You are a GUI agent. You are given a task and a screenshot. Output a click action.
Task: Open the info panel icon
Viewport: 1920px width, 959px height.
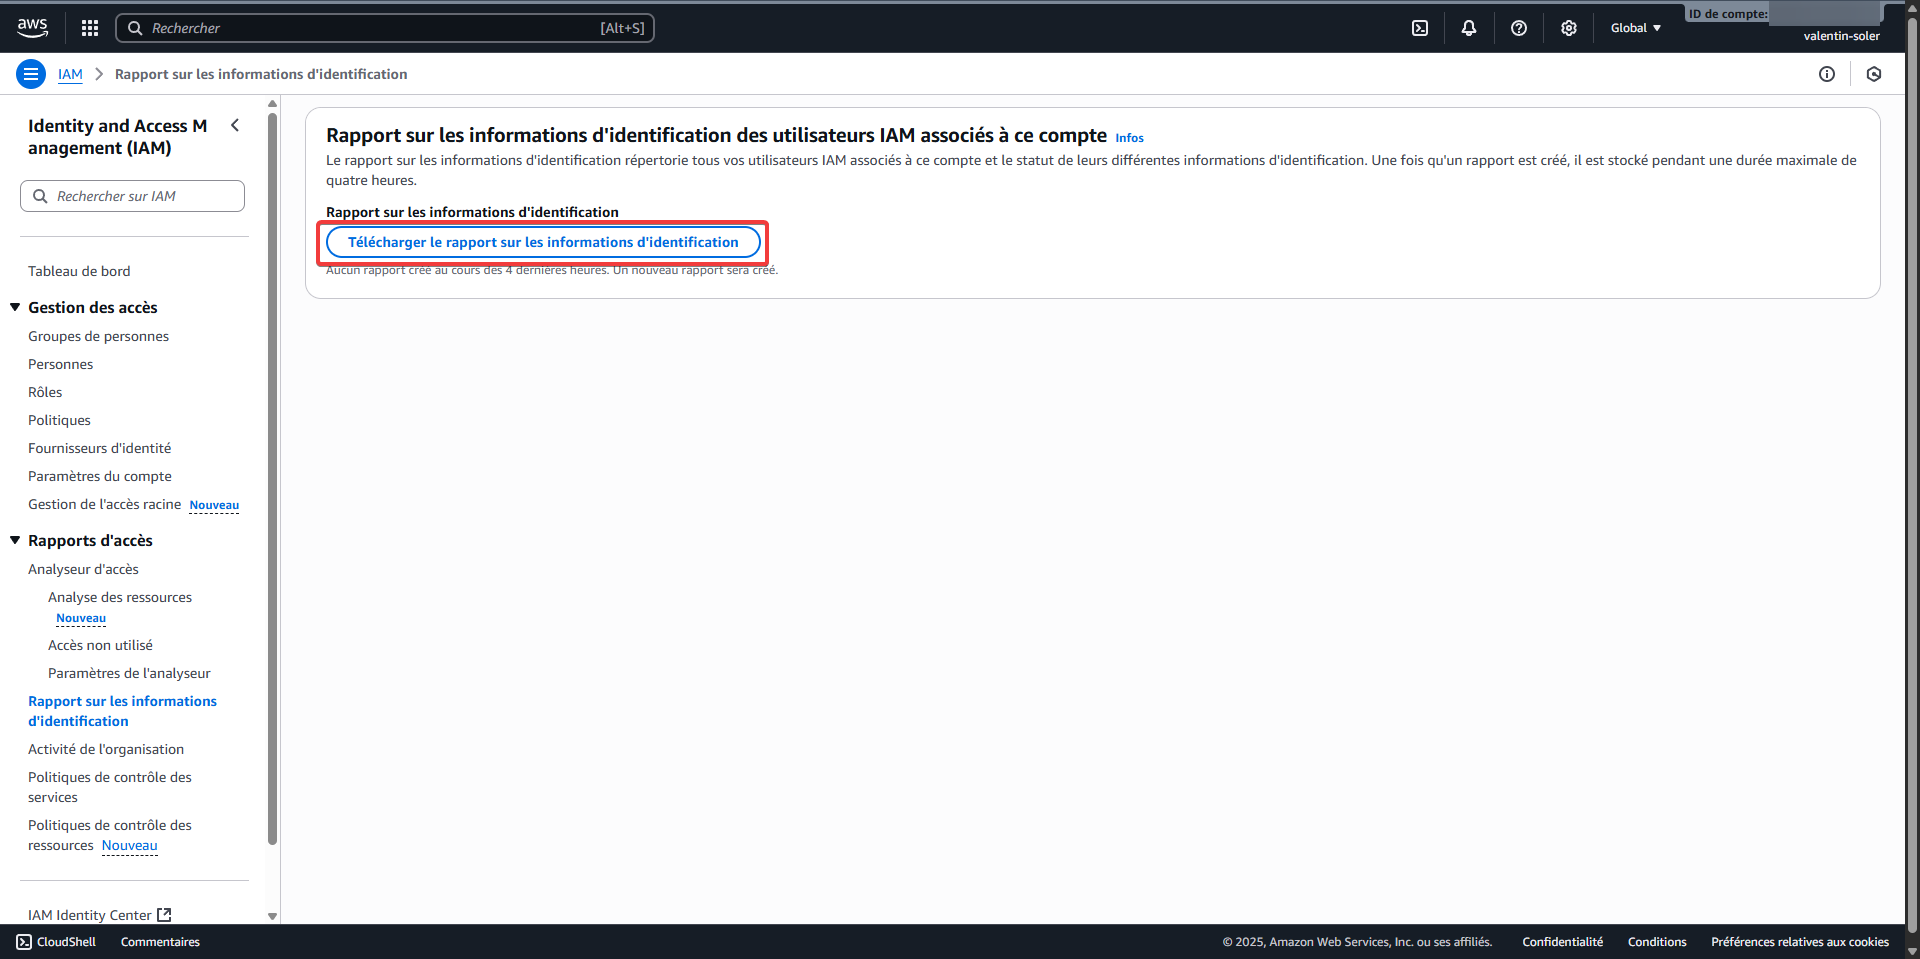tap(1827, 74)
